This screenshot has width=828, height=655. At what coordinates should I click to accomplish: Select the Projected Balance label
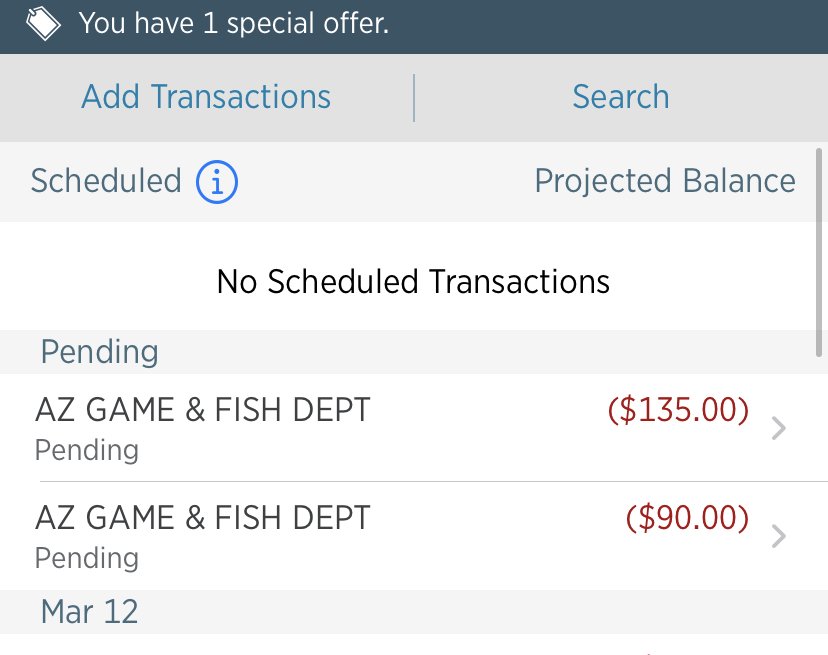[x=665, y=181]
